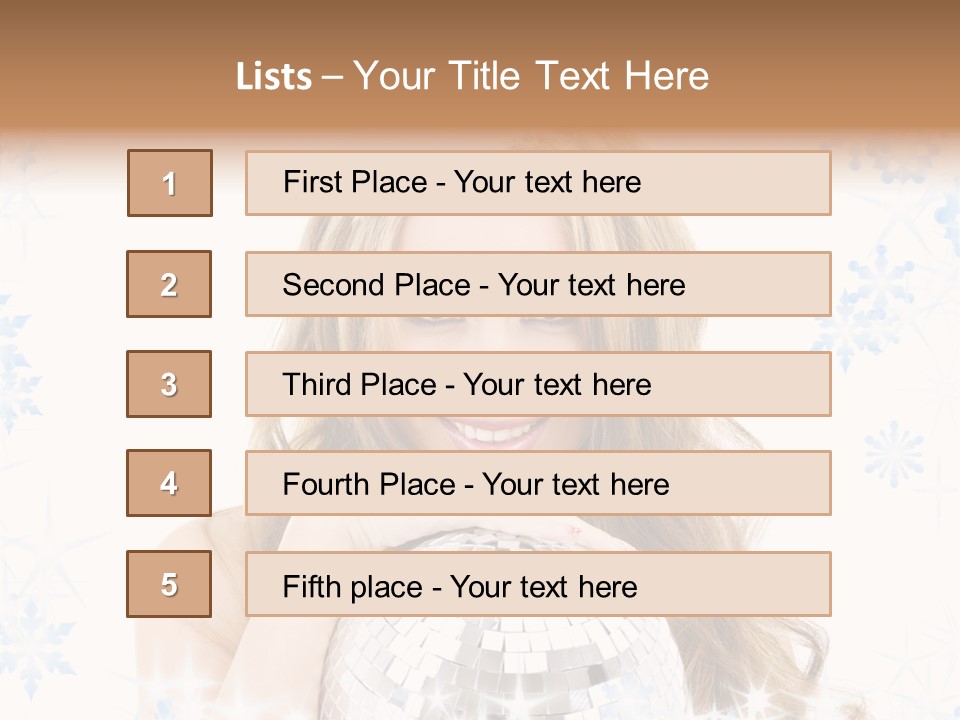Click the blue snowflake on right side
This screenshot has height=720, width=960.
(x=893, y=455)
